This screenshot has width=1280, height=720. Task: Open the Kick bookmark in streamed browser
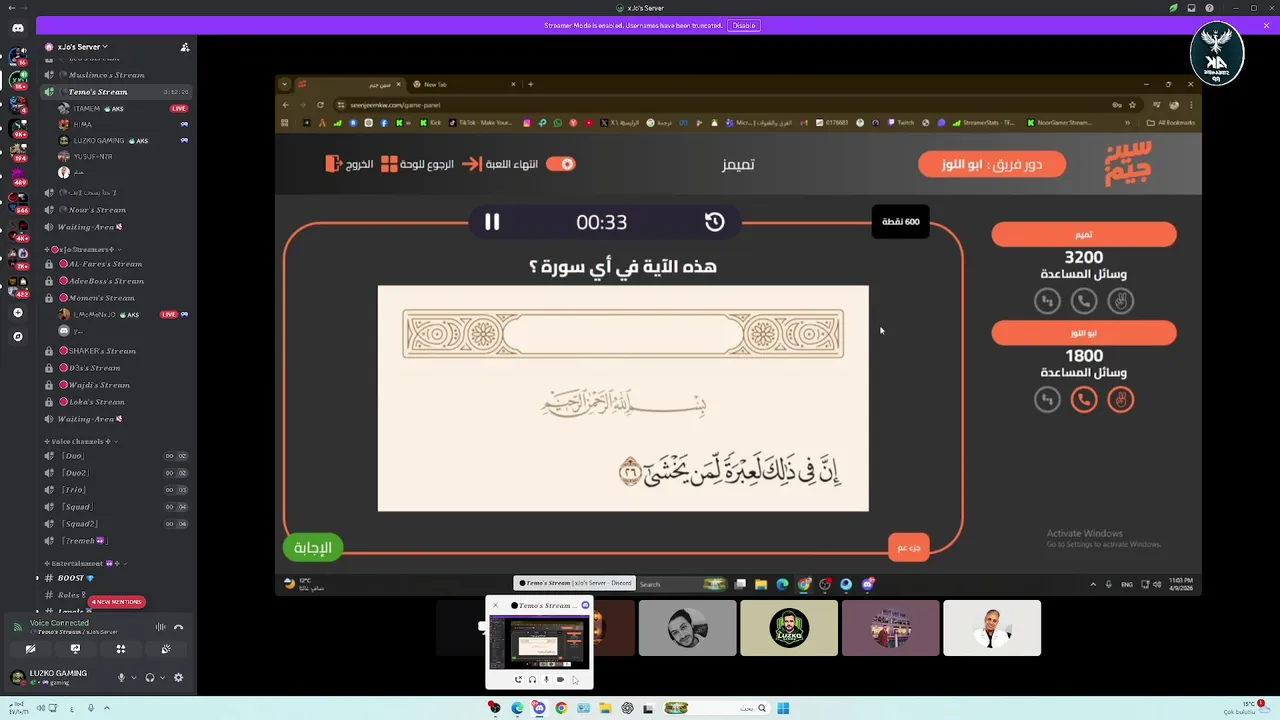coord(429,123)
